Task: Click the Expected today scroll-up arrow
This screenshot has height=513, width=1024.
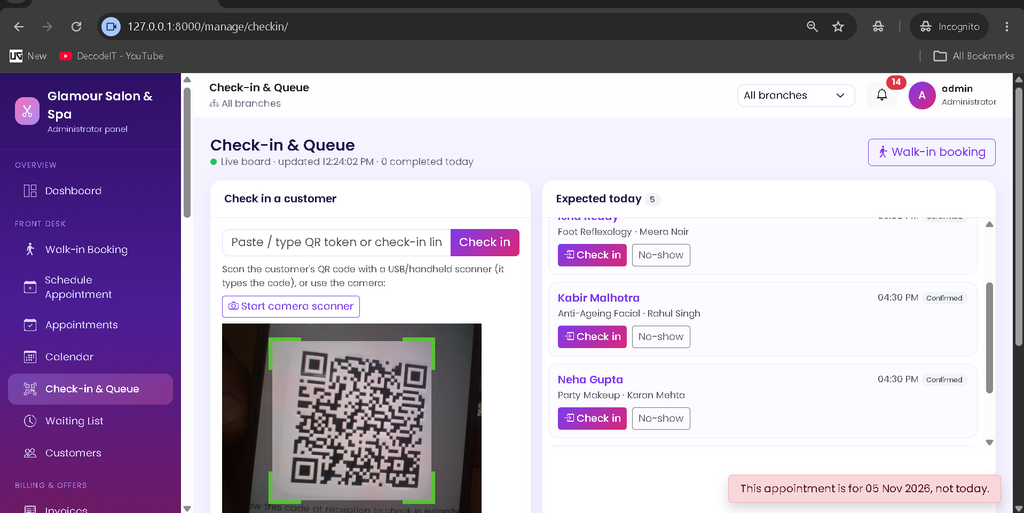Action: (989, 225)
